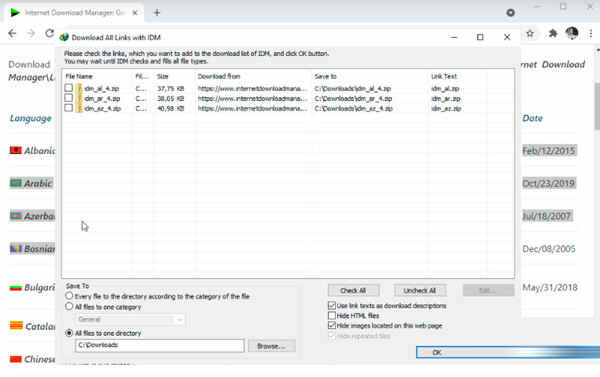Click idm_az_4.zip zip file icon

79,108
